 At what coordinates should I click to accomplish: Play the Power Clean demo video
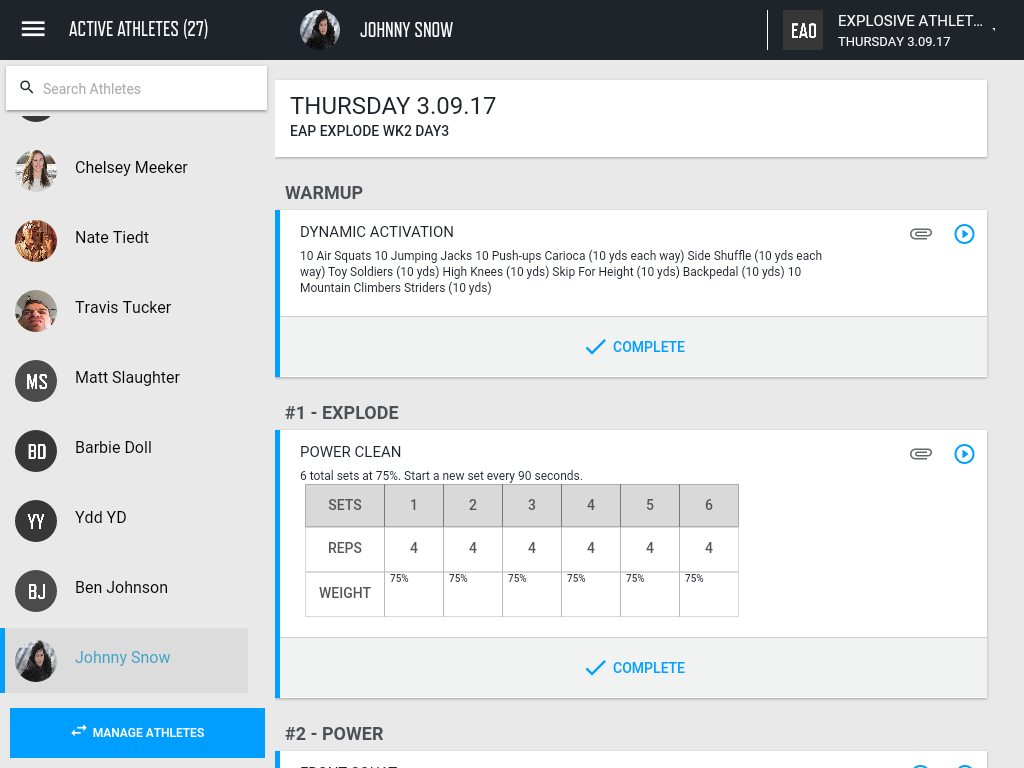965,454
